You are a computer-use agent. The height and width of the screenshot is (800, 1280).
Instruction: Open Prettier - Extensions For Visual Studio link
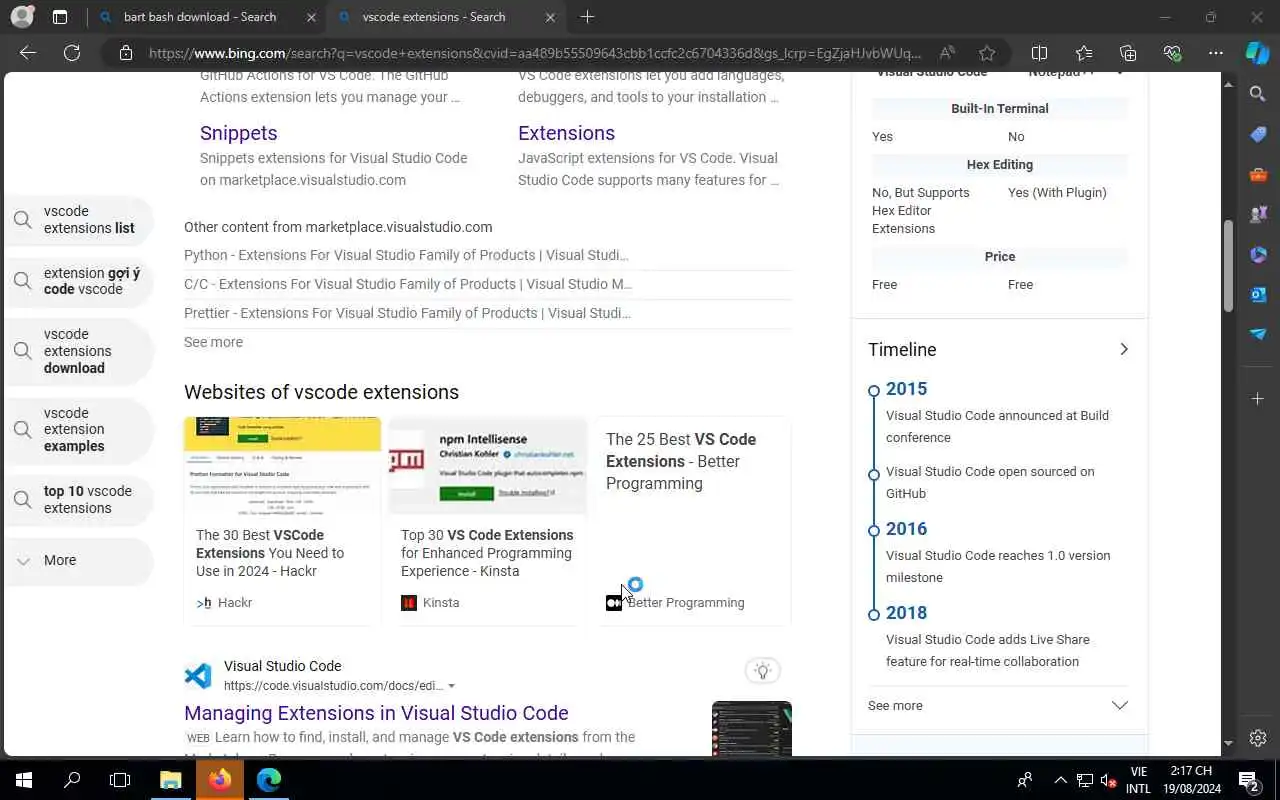pyautogui.click(x=407, y=313)
